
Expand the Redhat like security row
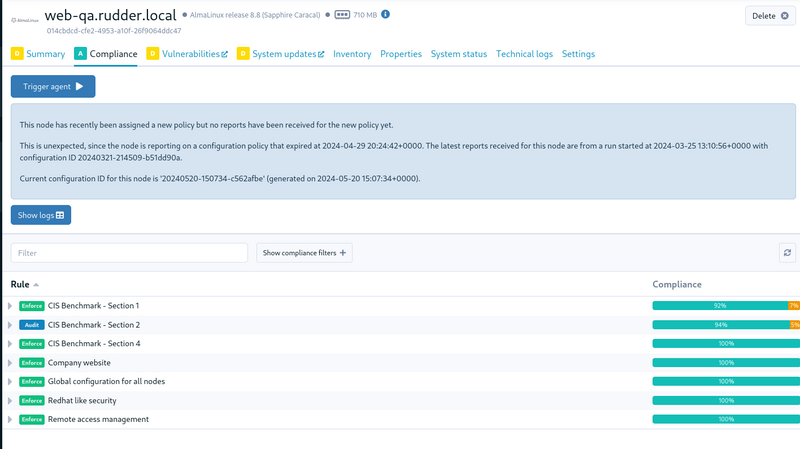point(10,401)
